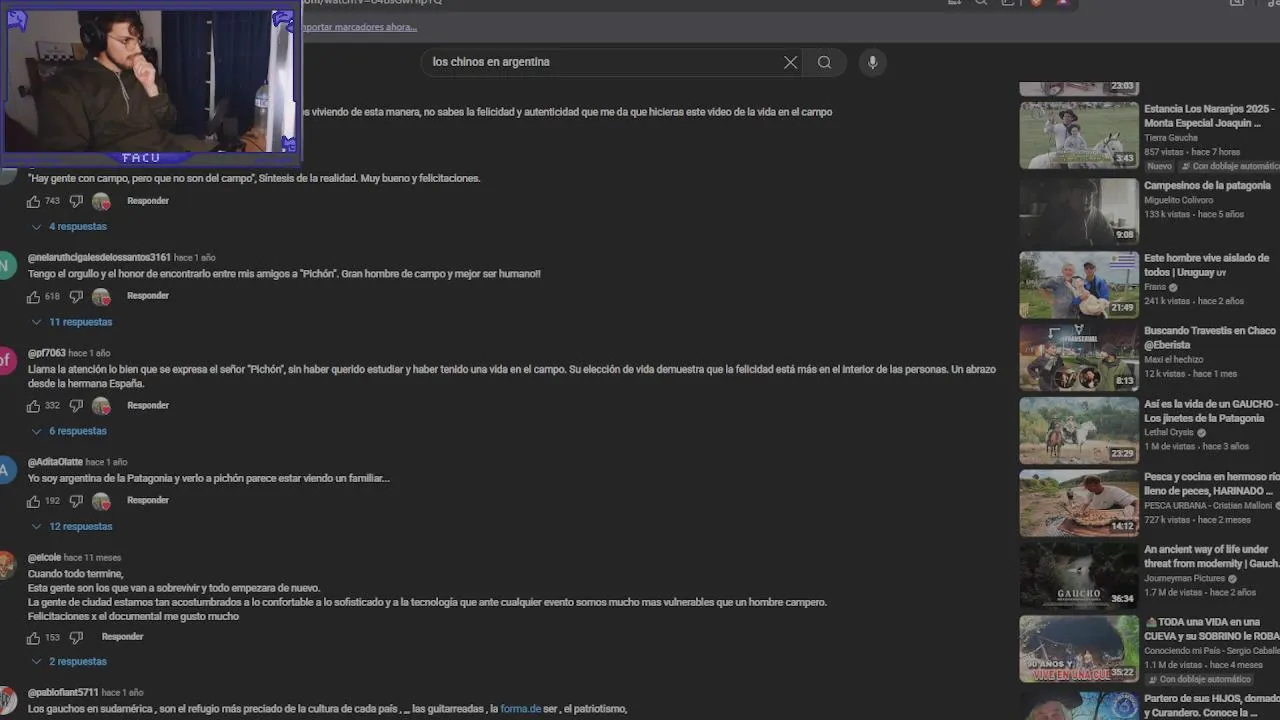Expand the 6 respuestas replies

tap(69, 431)
